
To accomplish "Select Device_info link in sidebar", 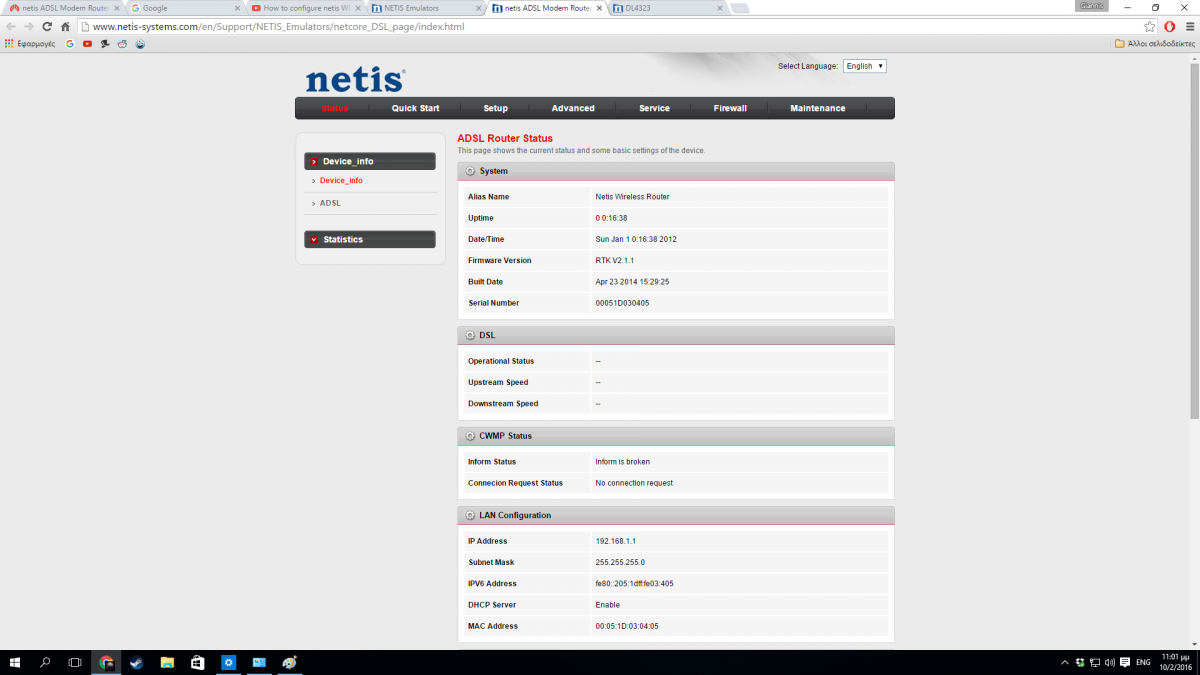I will coord(341,181).
